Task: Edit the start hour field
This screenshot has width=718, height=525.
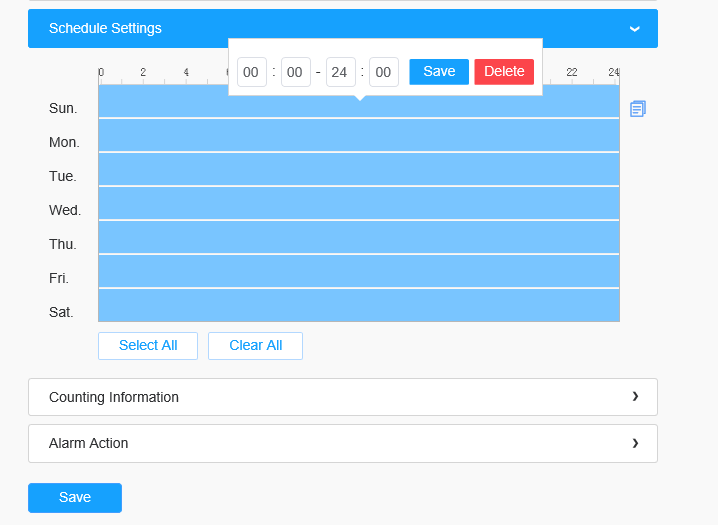Action: [x=252, y=72]
